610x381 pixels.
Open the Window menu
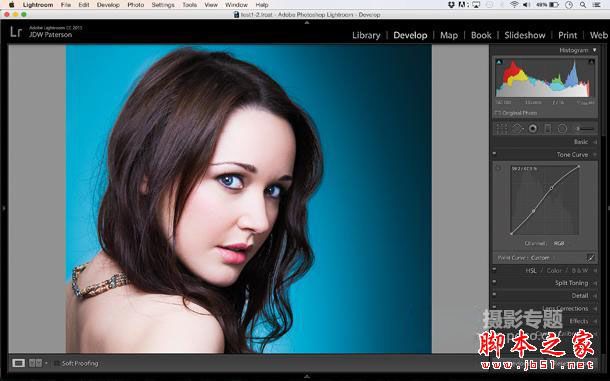236,5
